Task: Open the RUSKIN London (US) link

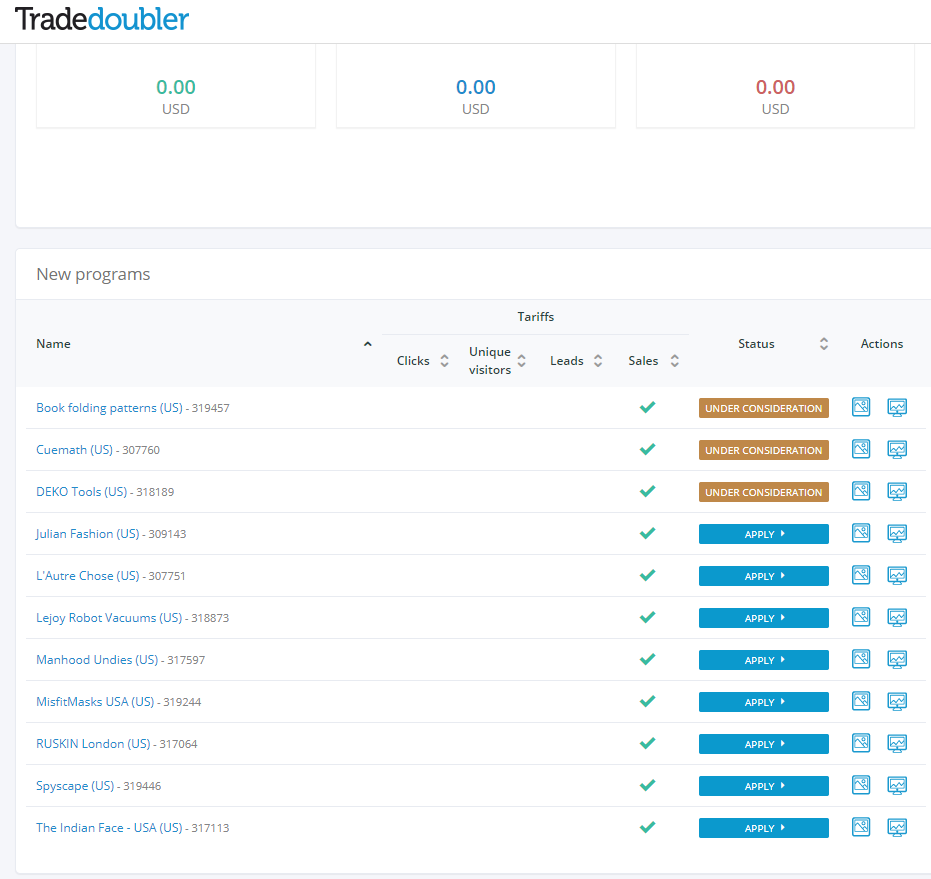Action: pos(93,744)
